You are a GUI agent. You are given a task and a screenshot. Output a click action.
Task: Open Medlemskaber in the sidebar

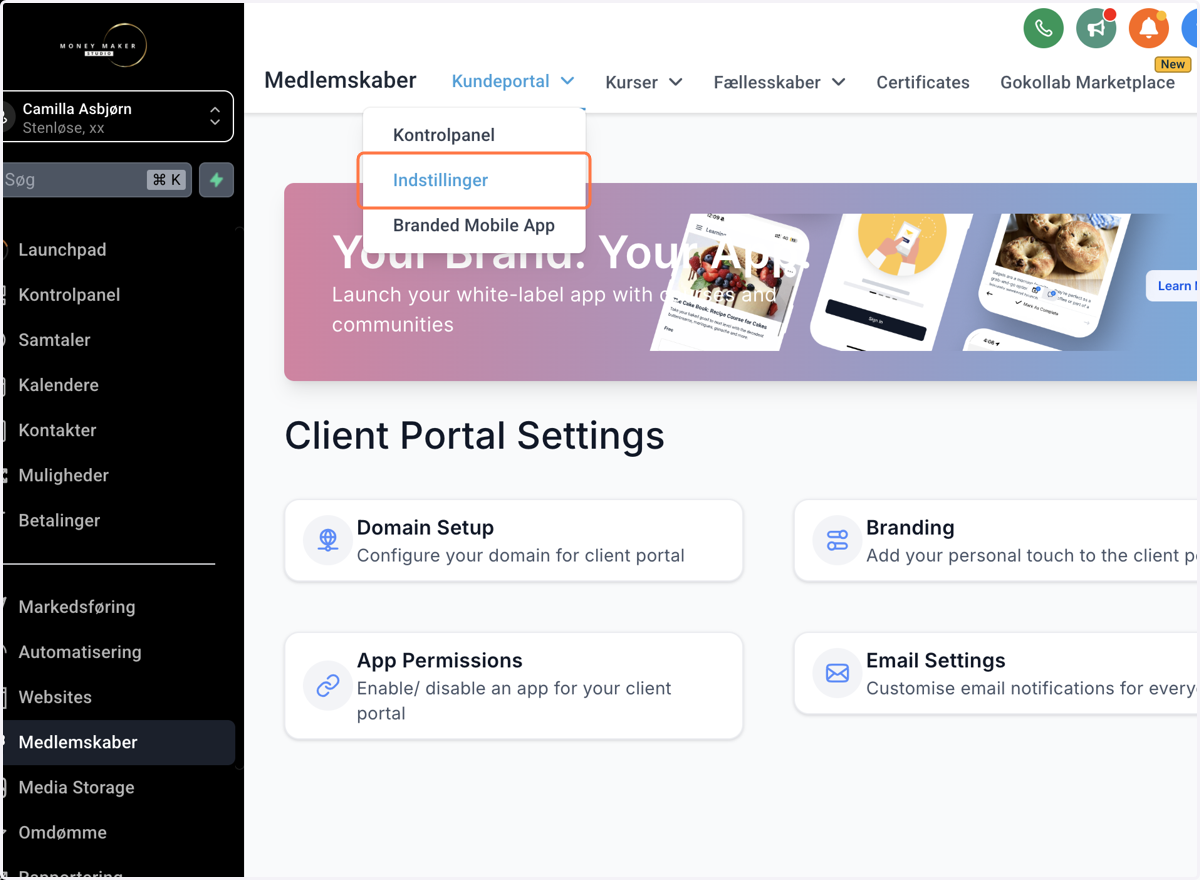tap(120, 742)
